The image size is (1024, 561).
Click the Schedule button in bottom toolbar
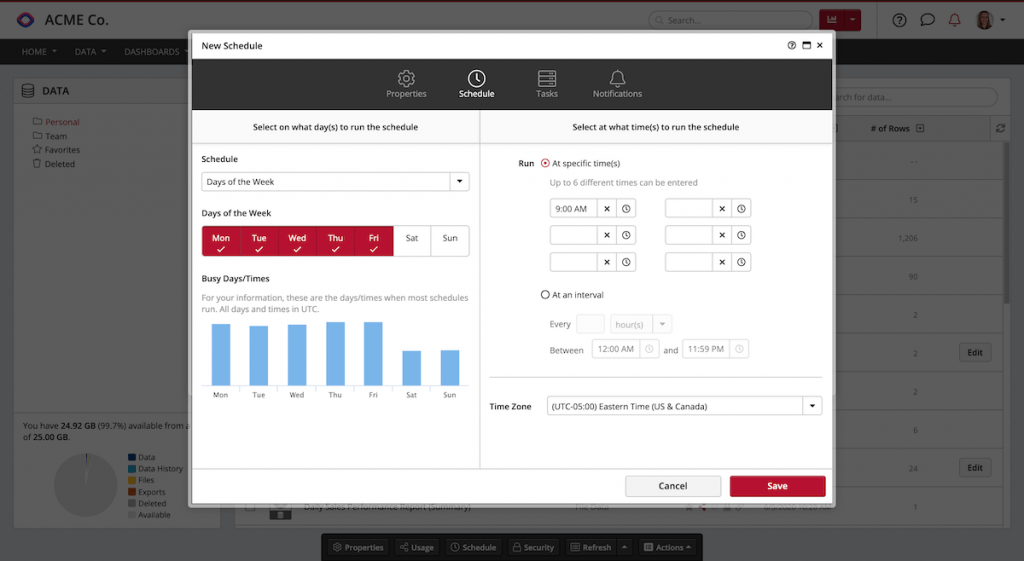click(473, 547)
